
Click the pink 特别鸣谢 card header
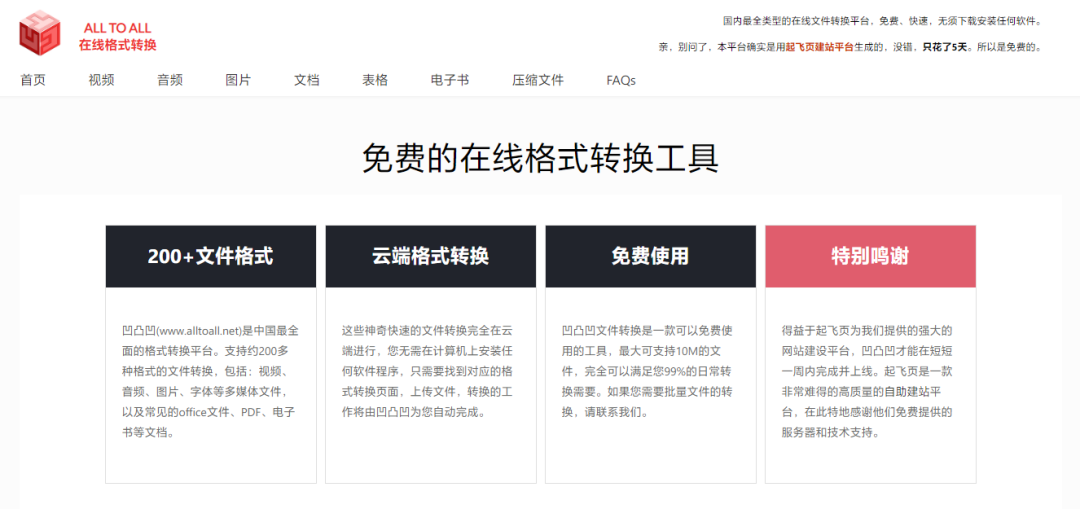point(871,256)
